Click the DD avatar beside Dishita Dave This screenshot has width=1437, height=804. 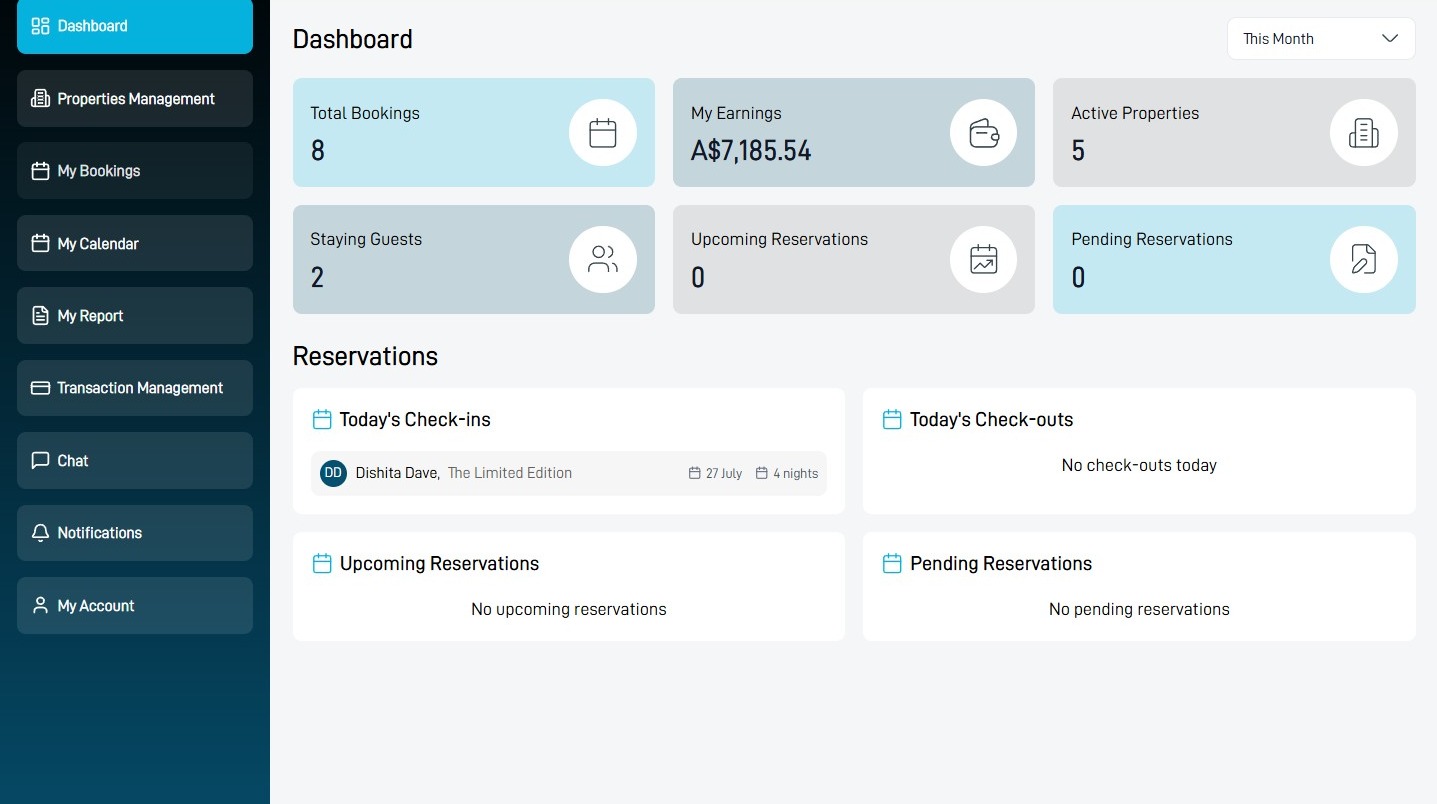[333, 473]
